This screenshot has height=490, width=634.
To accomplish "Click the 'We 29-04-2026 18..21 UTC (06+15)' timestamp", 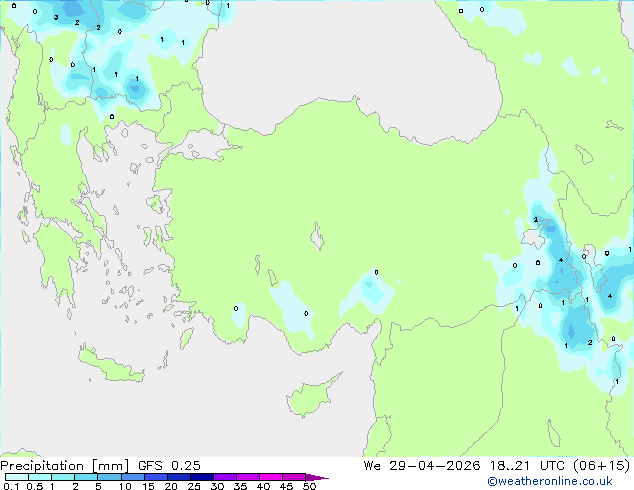I will click(x=497, y=466).
